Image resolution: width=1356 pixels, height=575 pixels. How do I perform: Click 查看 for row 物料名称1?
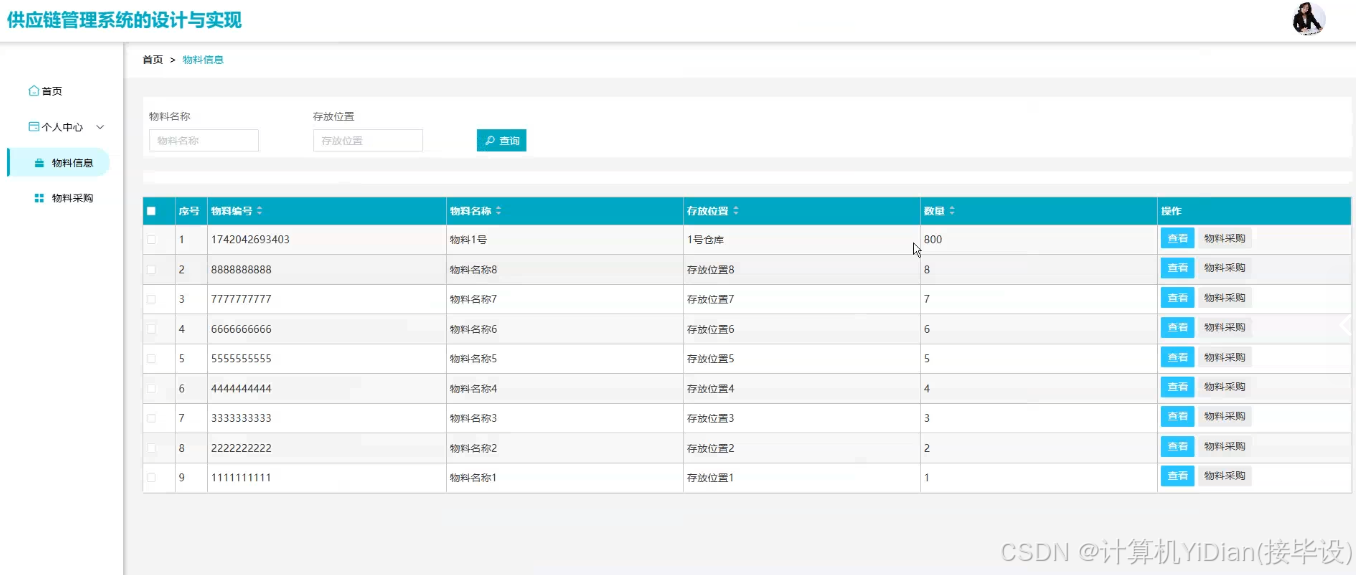pyautogui.click(x=1178, y=476)
